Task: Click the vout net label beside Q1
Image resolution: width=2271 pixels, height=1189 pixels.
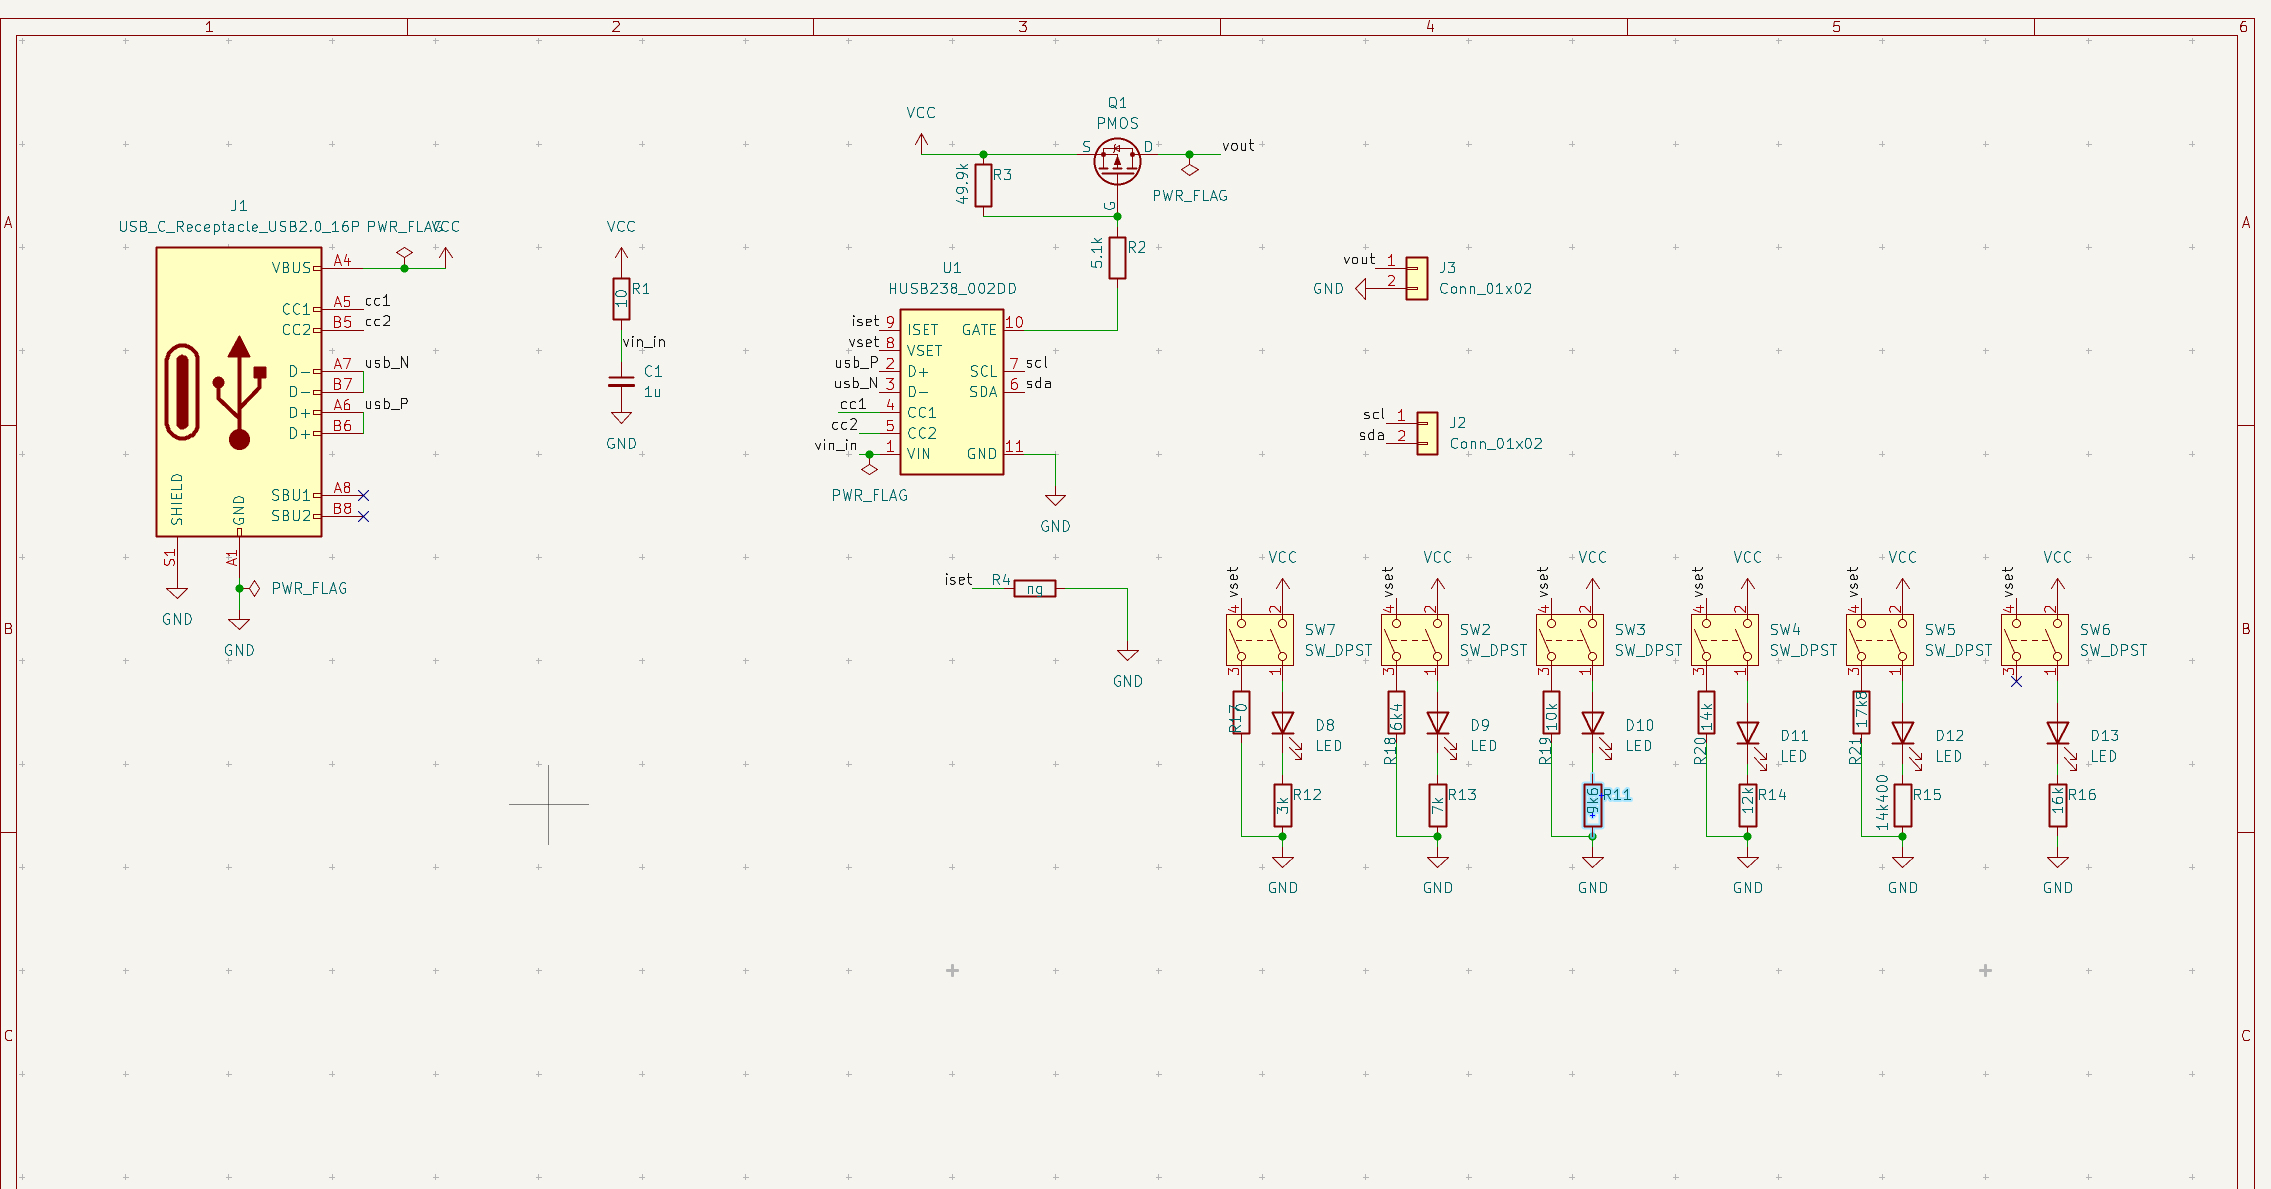Action: coord(1237,146)
